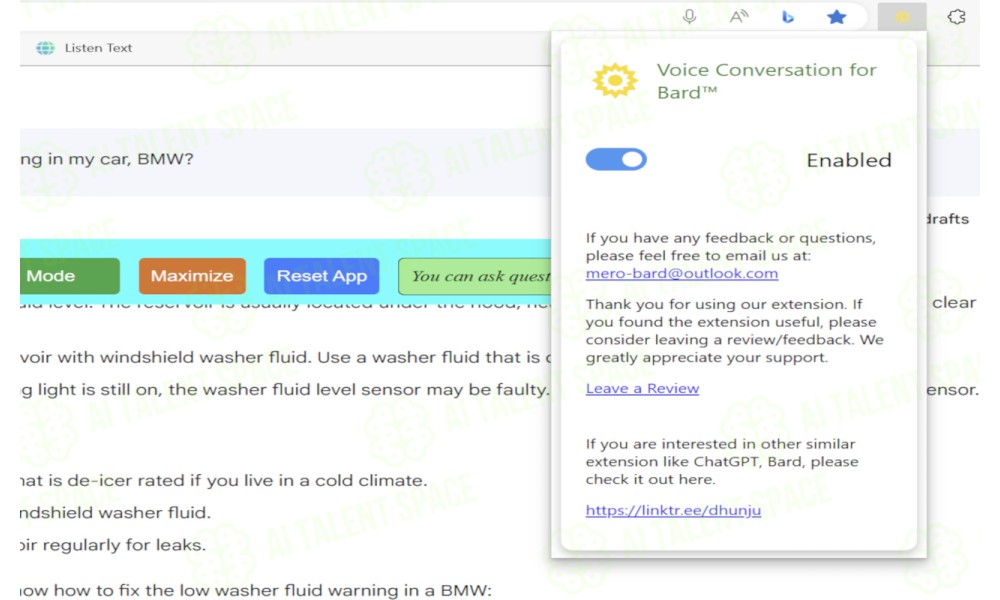
Task: Click the 'Enabled' label text
Action: (849, 160)
